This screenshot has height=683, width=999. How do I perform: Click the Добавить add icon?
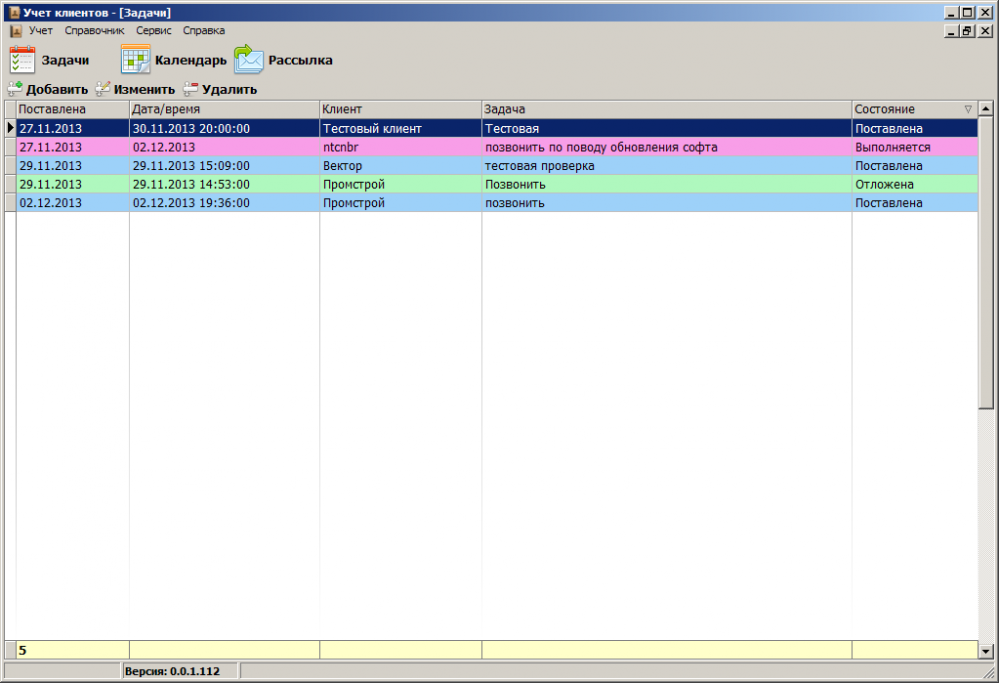(x=15, y=89)
